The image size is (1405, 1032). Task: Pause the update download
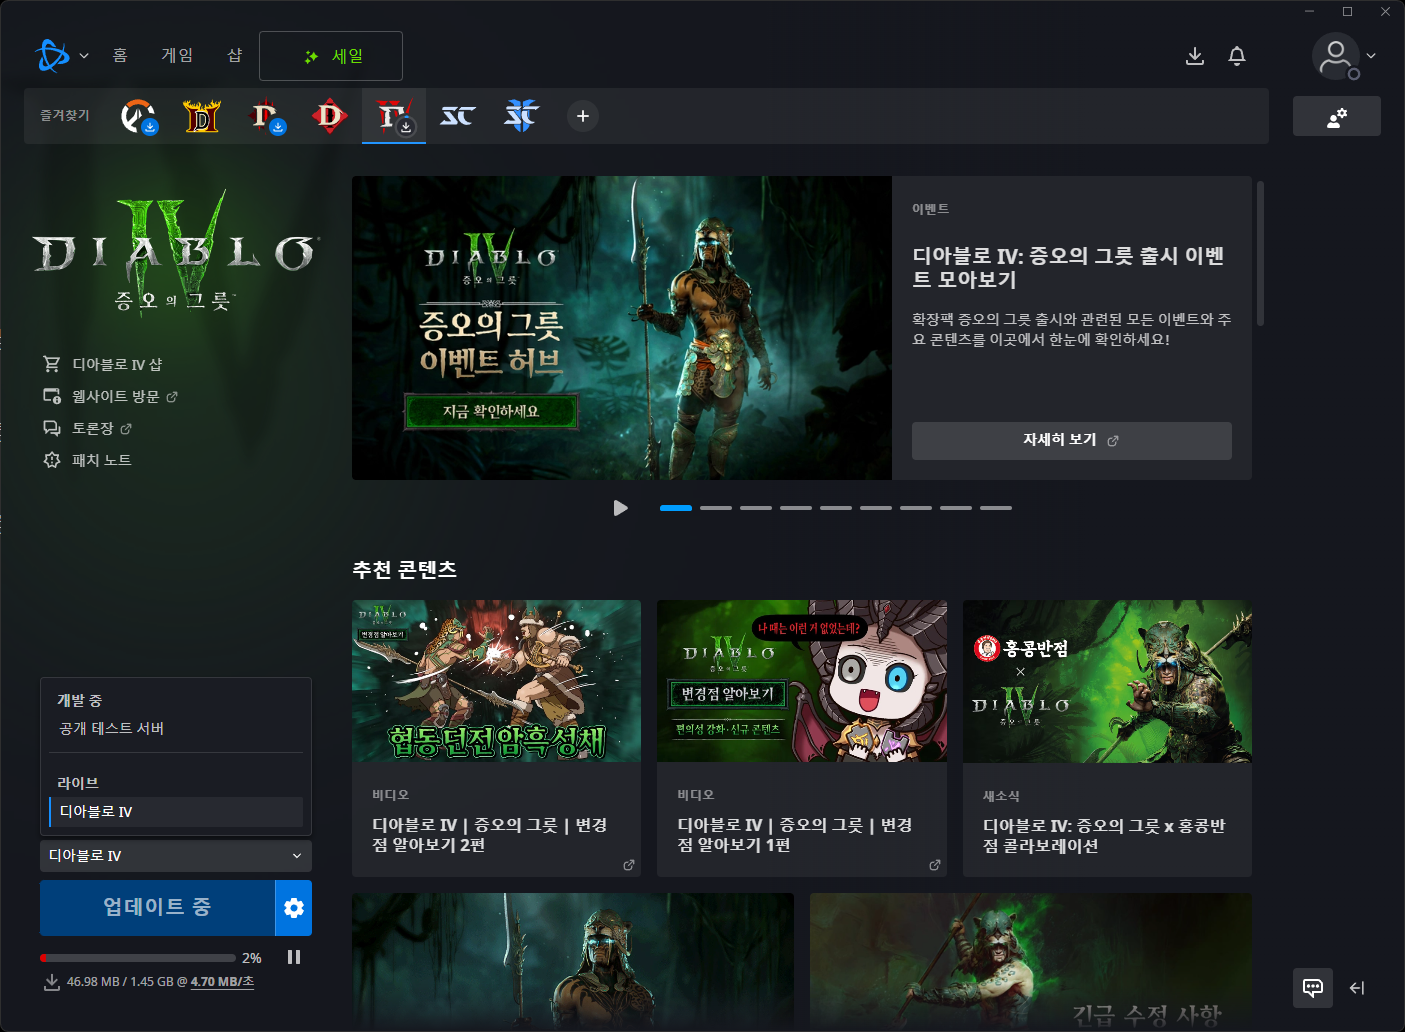pyautogui.click(x=294, y=957)
